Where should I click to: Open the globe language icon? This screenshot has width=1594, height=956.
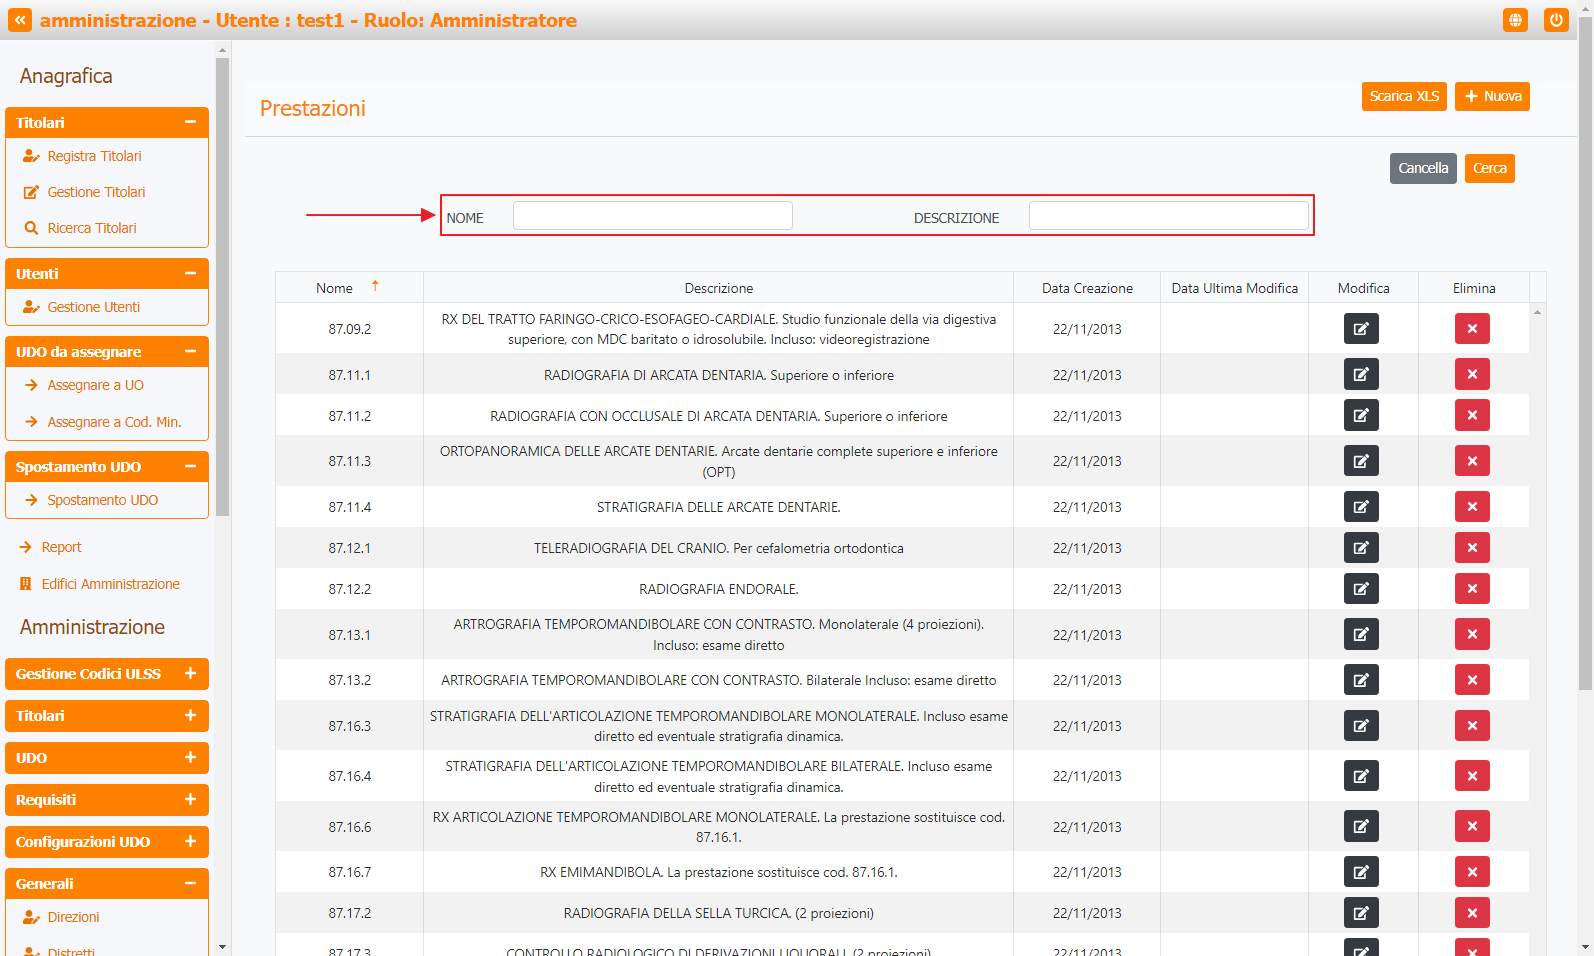[x=1515, y=20]
